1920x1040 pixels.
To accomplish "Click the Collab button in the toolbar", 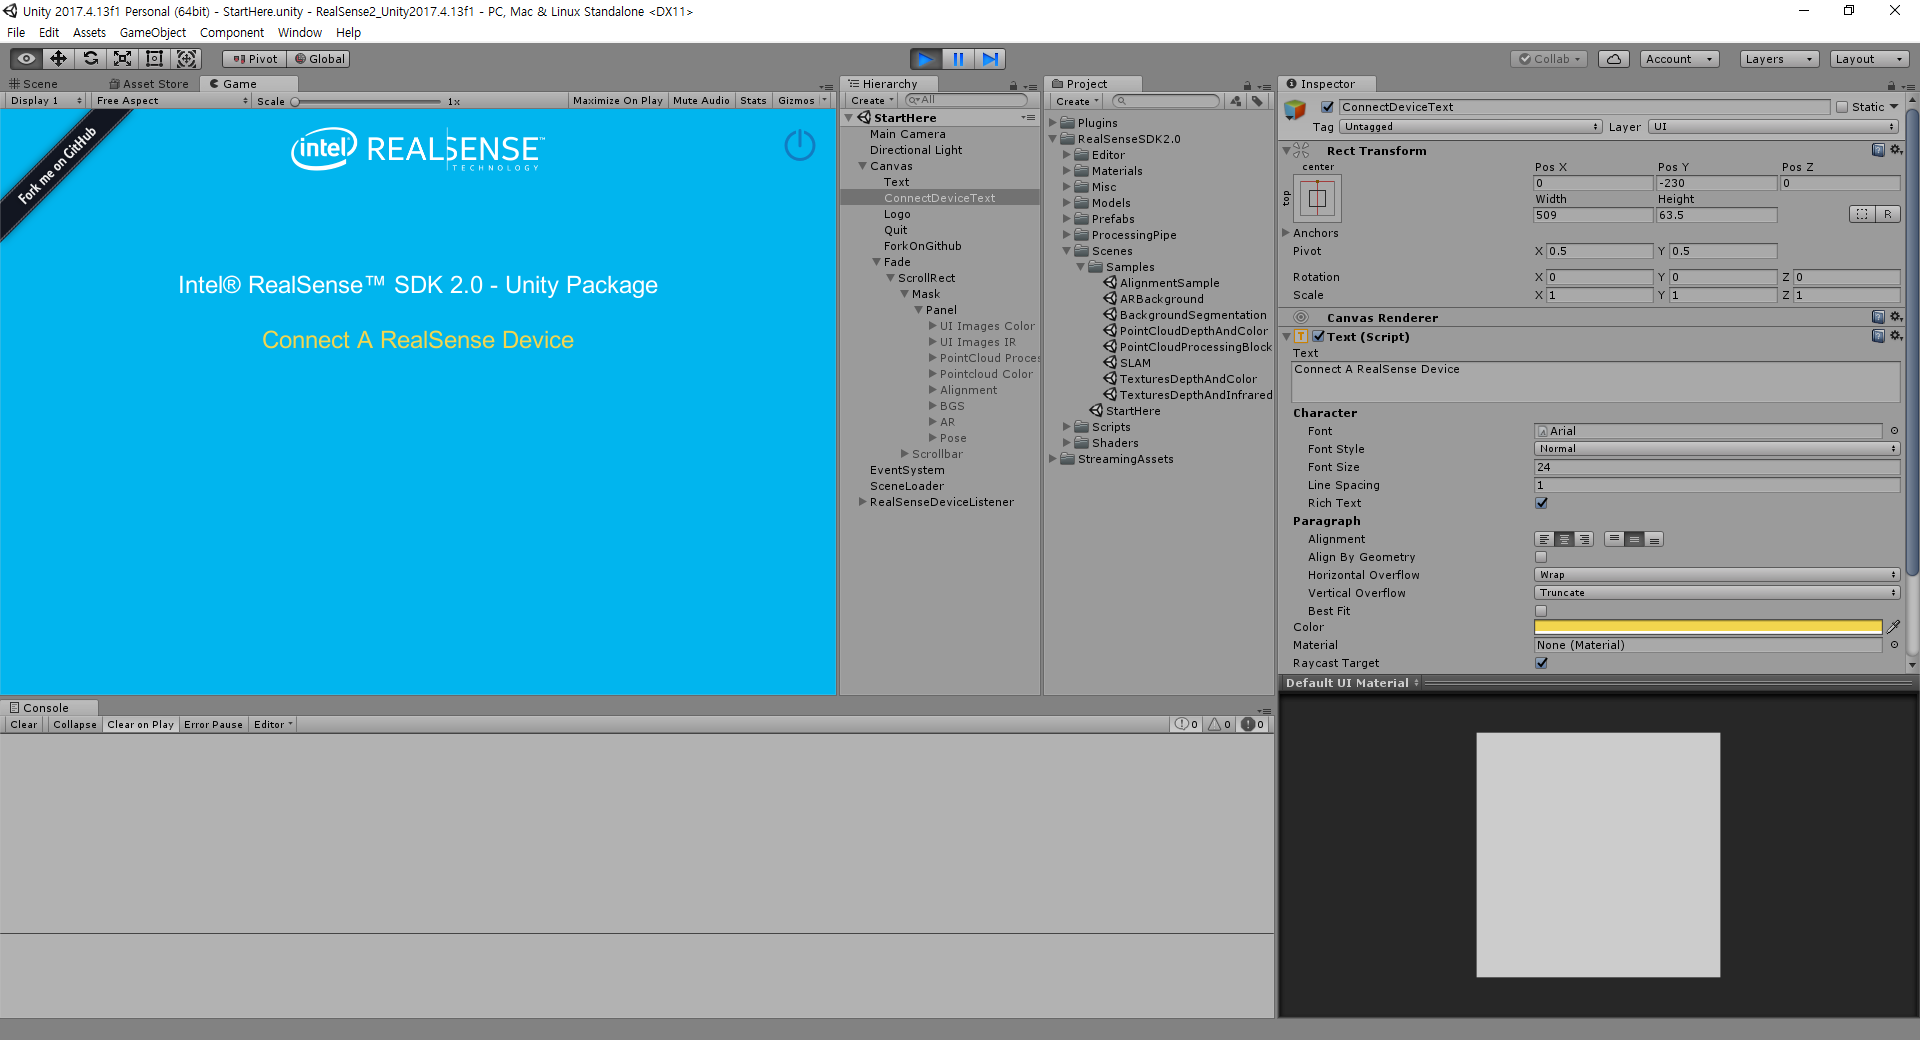I will [1548, 59].
